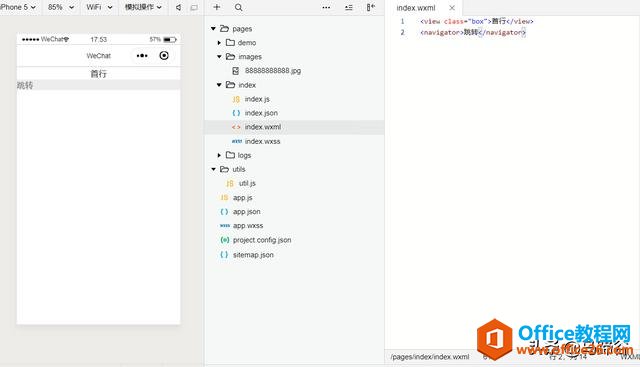The image size is (640, 367).
Task: Tap the simulator capsule circle close button
Action: pyautogui.click(x=164, y=56)
